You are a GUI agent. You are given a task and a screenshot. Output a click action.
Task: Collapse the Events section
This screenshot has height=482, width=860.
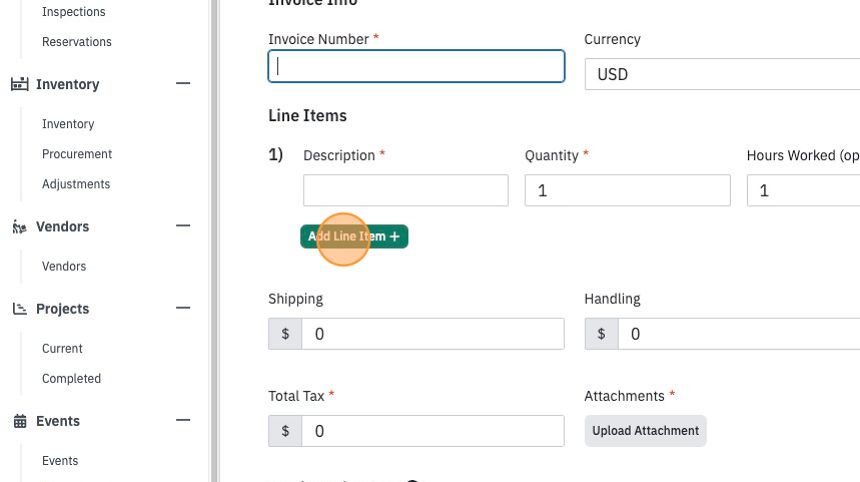[183, 420]
